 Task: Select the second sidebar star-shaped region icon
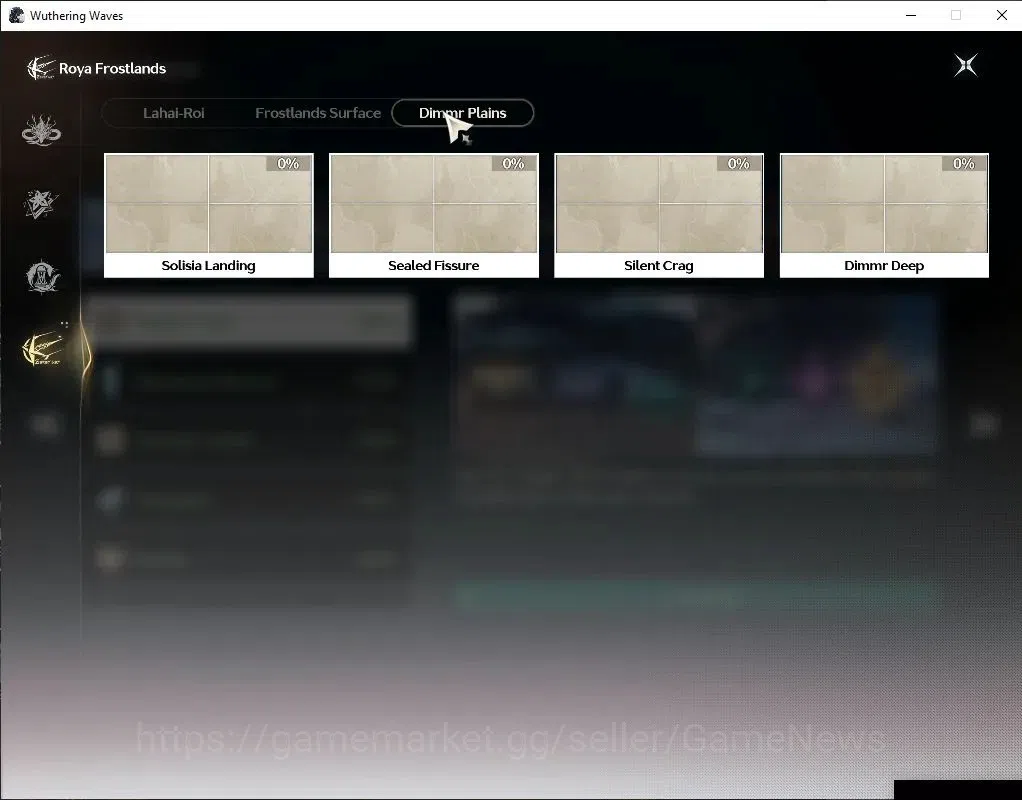tap(41, 204)
